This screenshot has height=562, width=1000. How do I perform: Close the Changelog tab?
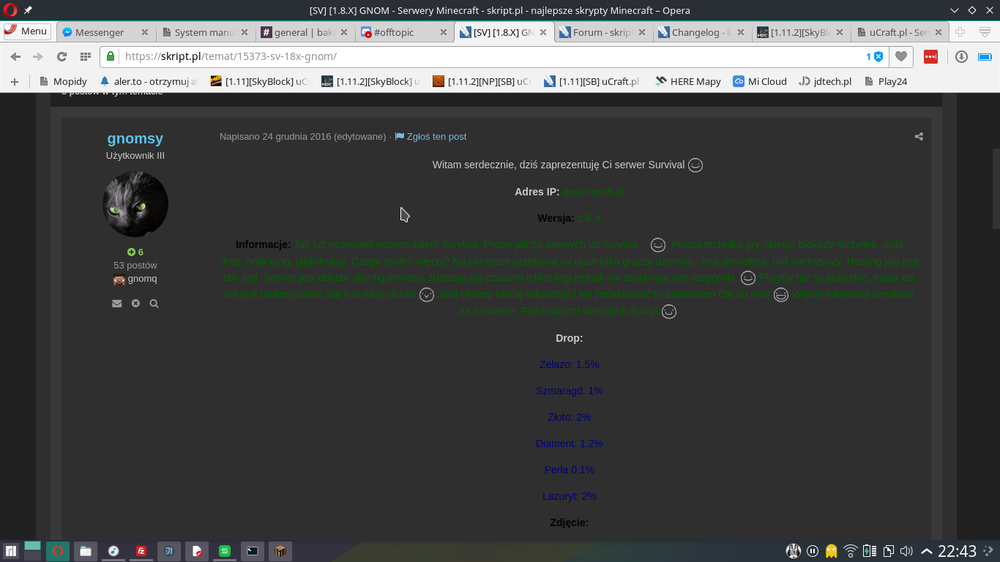click(740, 32)
